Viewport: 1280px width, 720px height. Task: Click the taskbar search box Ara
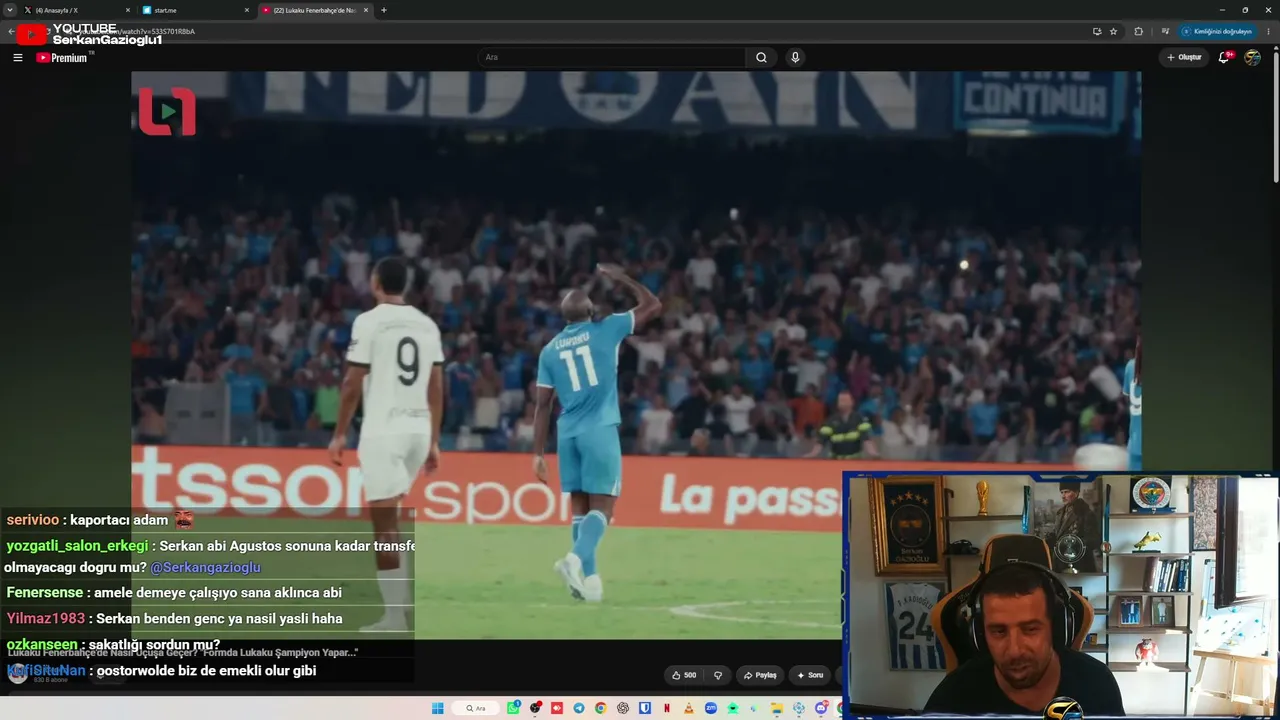coord(475,708)
